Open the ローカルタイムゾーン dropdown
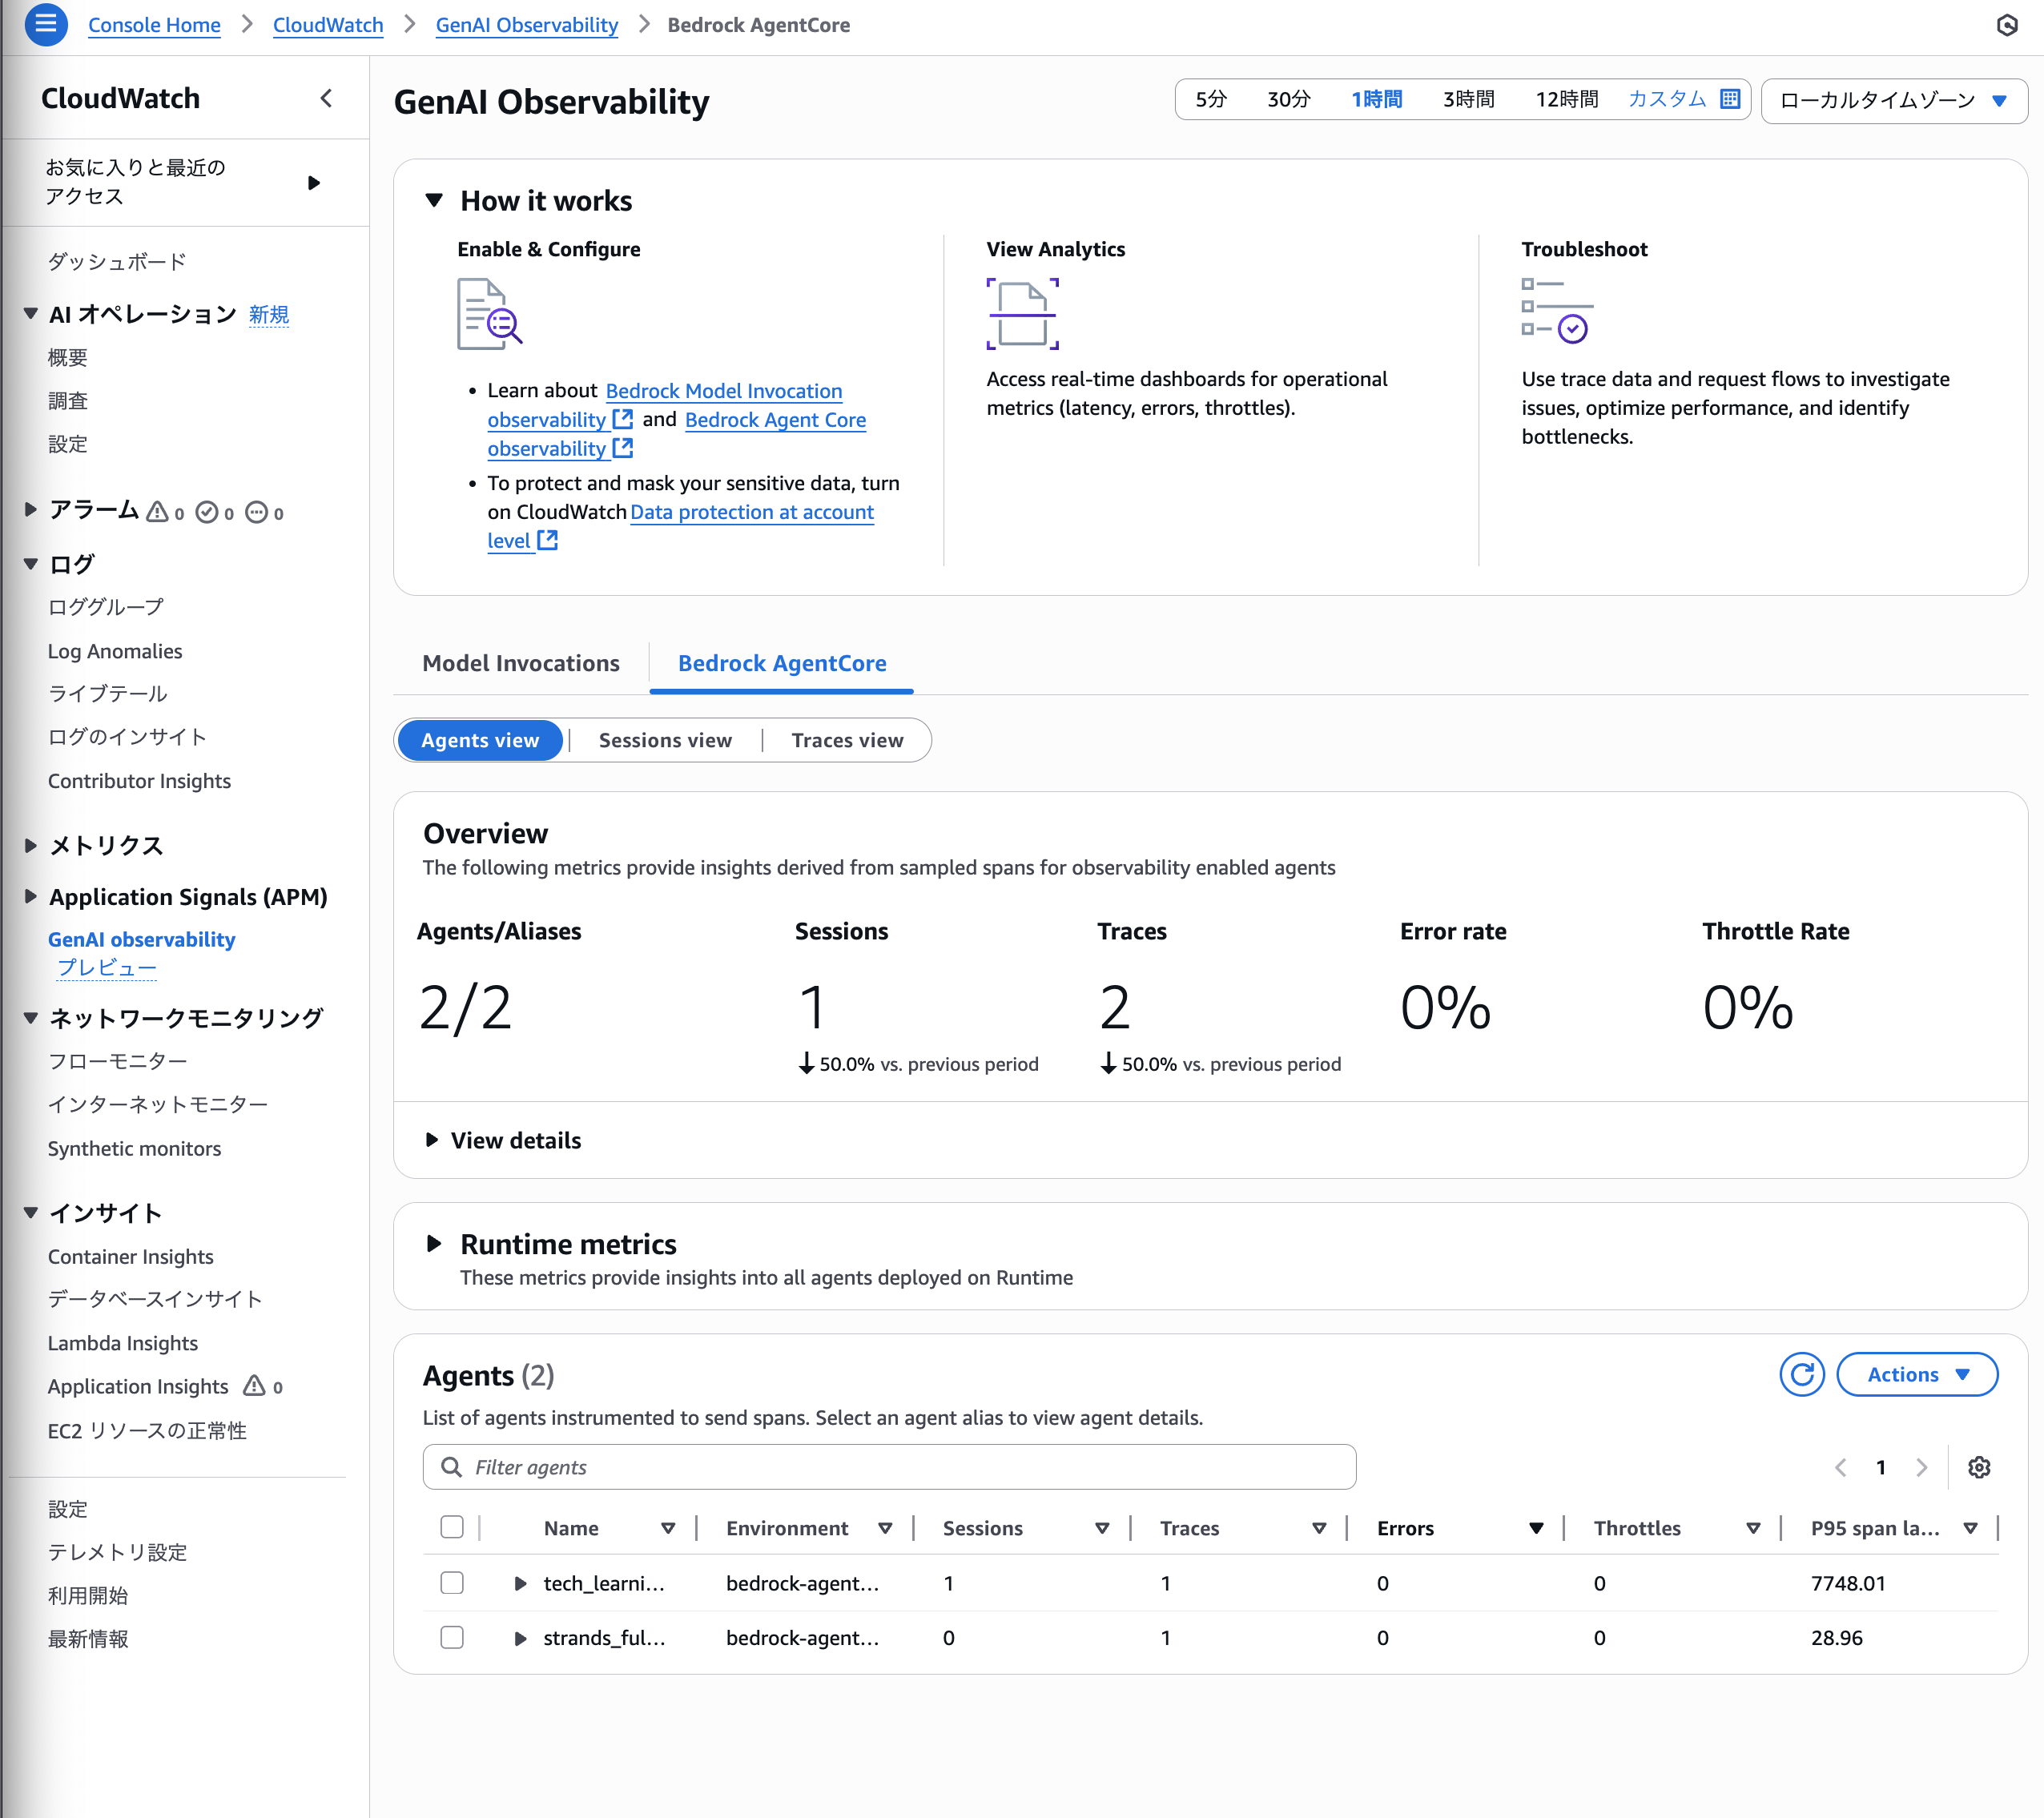This screenshot has width=2044, height=1818. point(1894,100)
